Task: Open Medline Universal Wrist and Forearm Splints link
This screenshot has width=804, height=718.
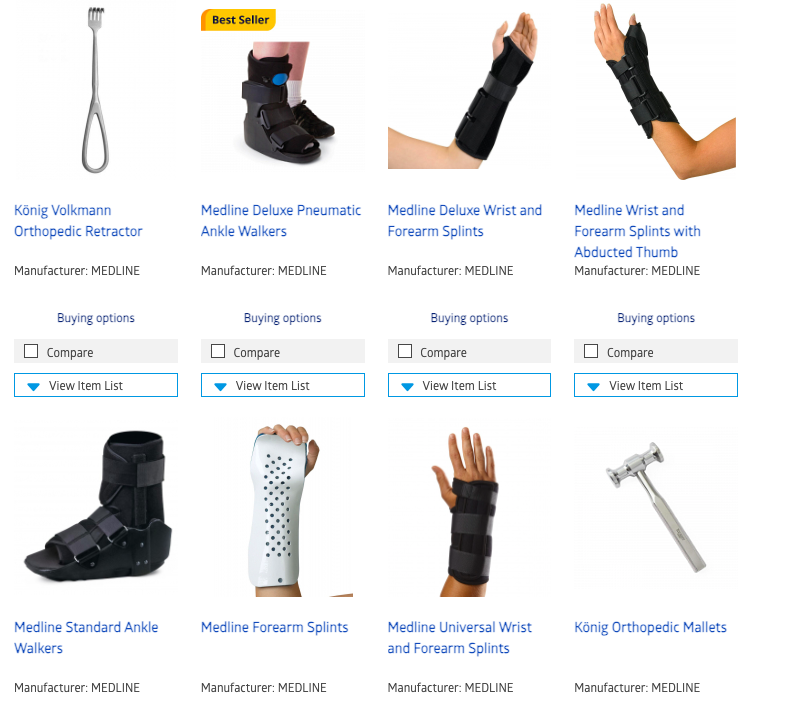Action: 459,637
